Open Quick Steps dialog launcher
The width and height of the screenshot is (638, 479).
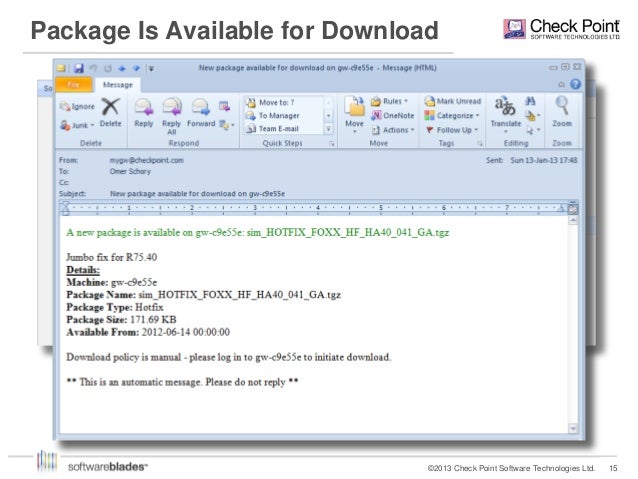coord(332,144)
